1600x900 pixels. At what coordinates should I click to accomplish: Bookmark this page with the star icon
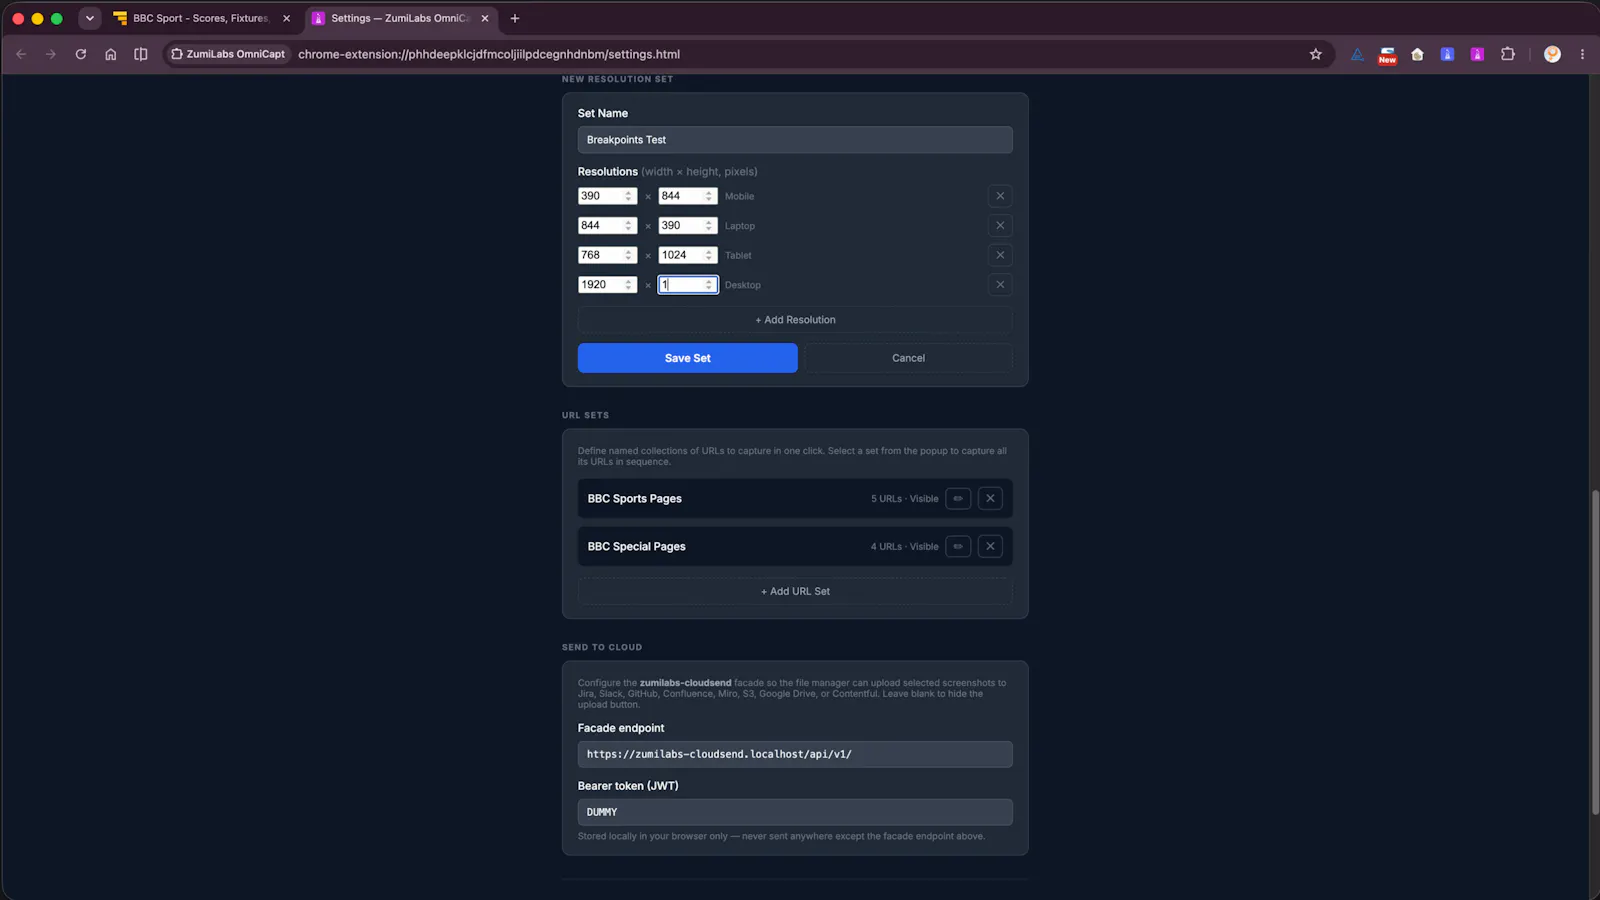(x=1316, y=54)
